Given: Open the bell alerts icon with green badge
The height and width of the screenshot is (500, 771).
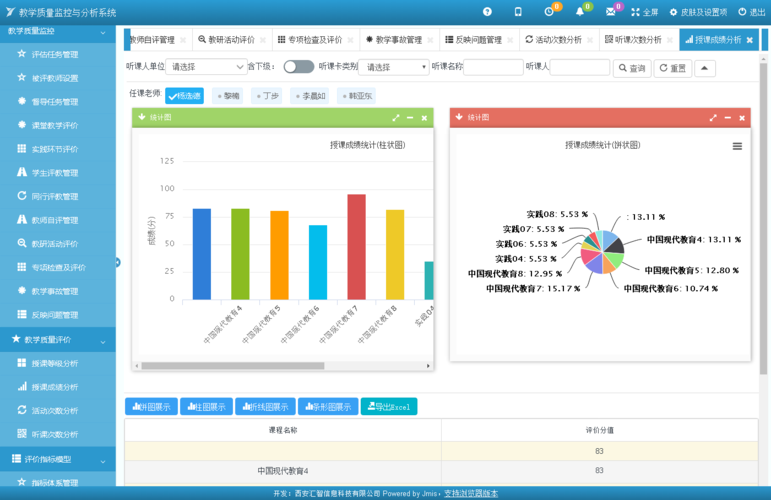Looking at the screenshot, I should pos(580,12).
